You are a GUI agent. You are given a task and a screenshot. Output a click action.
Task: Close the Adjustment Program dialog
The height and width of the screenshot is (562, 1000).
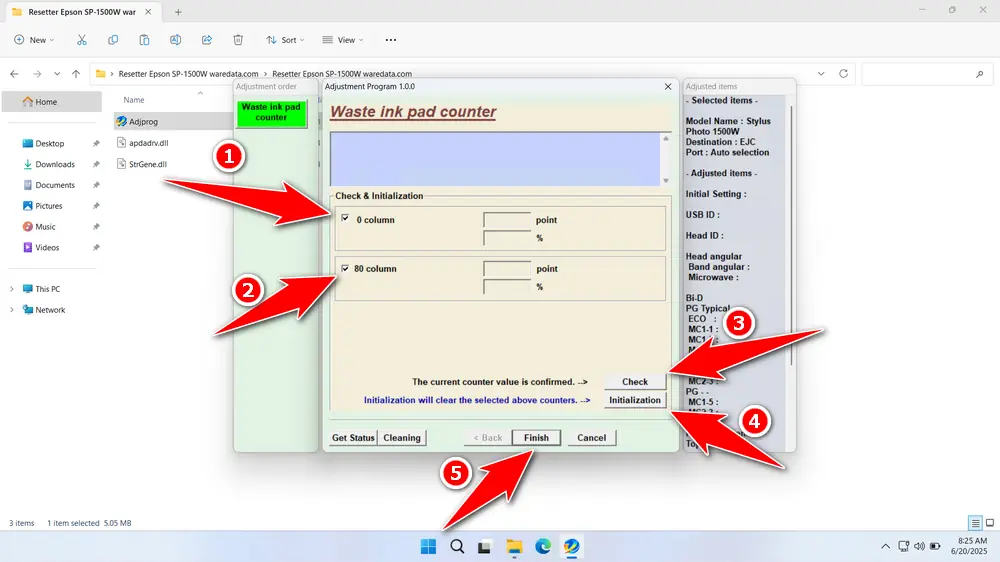[x=668, y=86]
